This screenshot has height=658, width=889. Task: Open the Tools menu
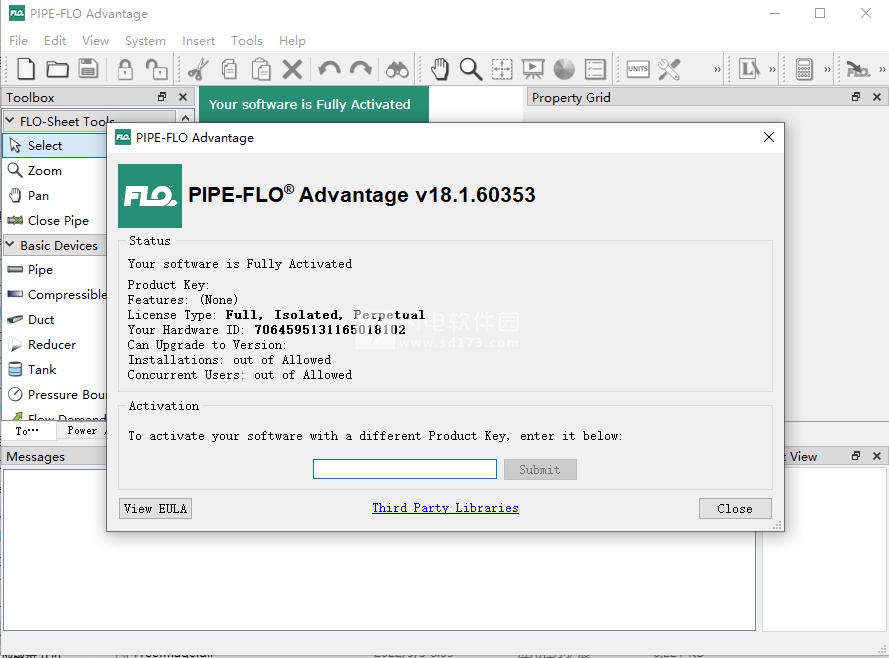pos(247,41)
